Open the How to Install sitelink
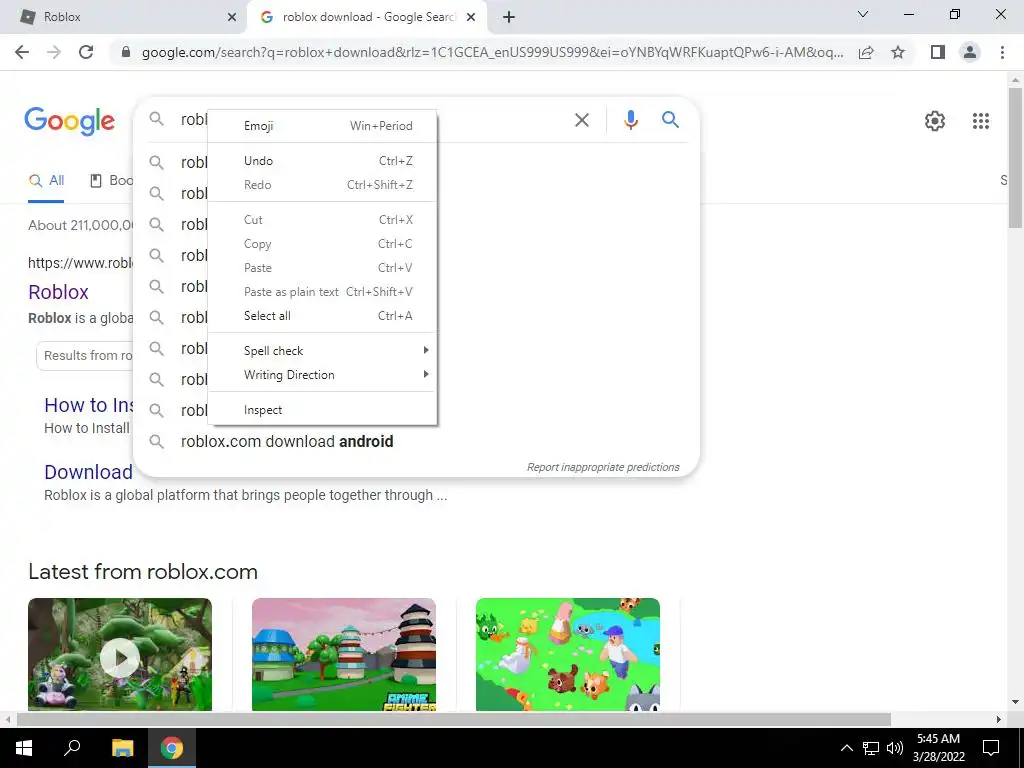Screen dimensions: 1024x768 coord(89,405)
